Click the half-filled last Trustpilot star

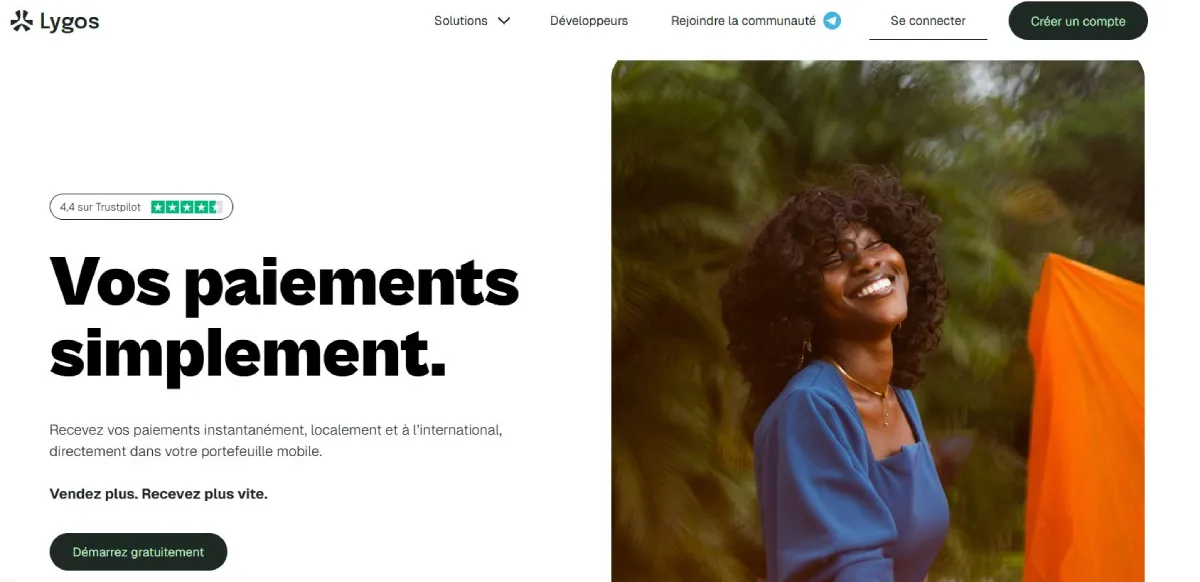[x=215, y=207]
